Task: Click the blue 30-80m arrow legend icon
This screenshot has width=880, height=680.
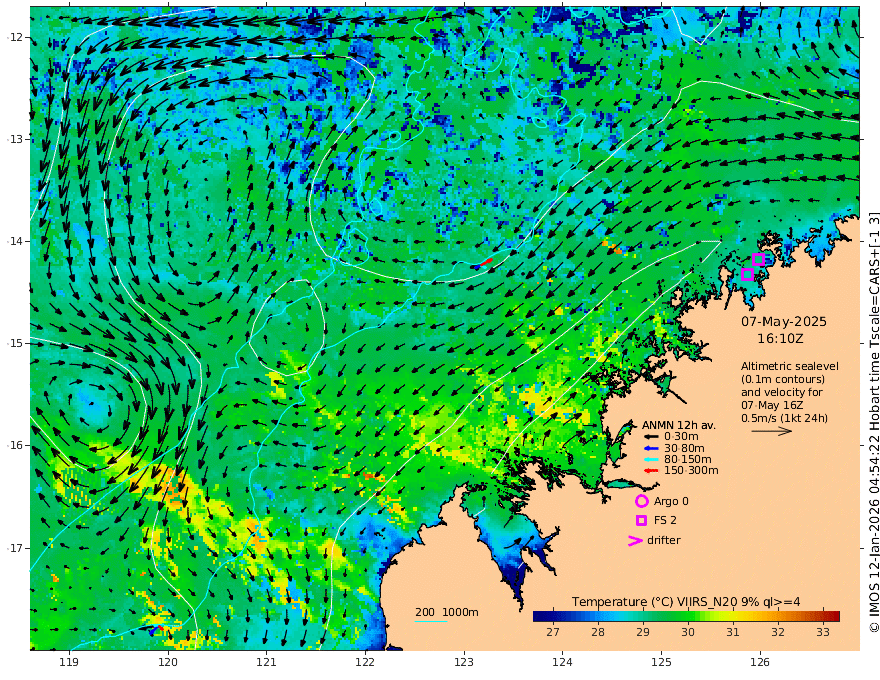Action: tap(650, 448)
